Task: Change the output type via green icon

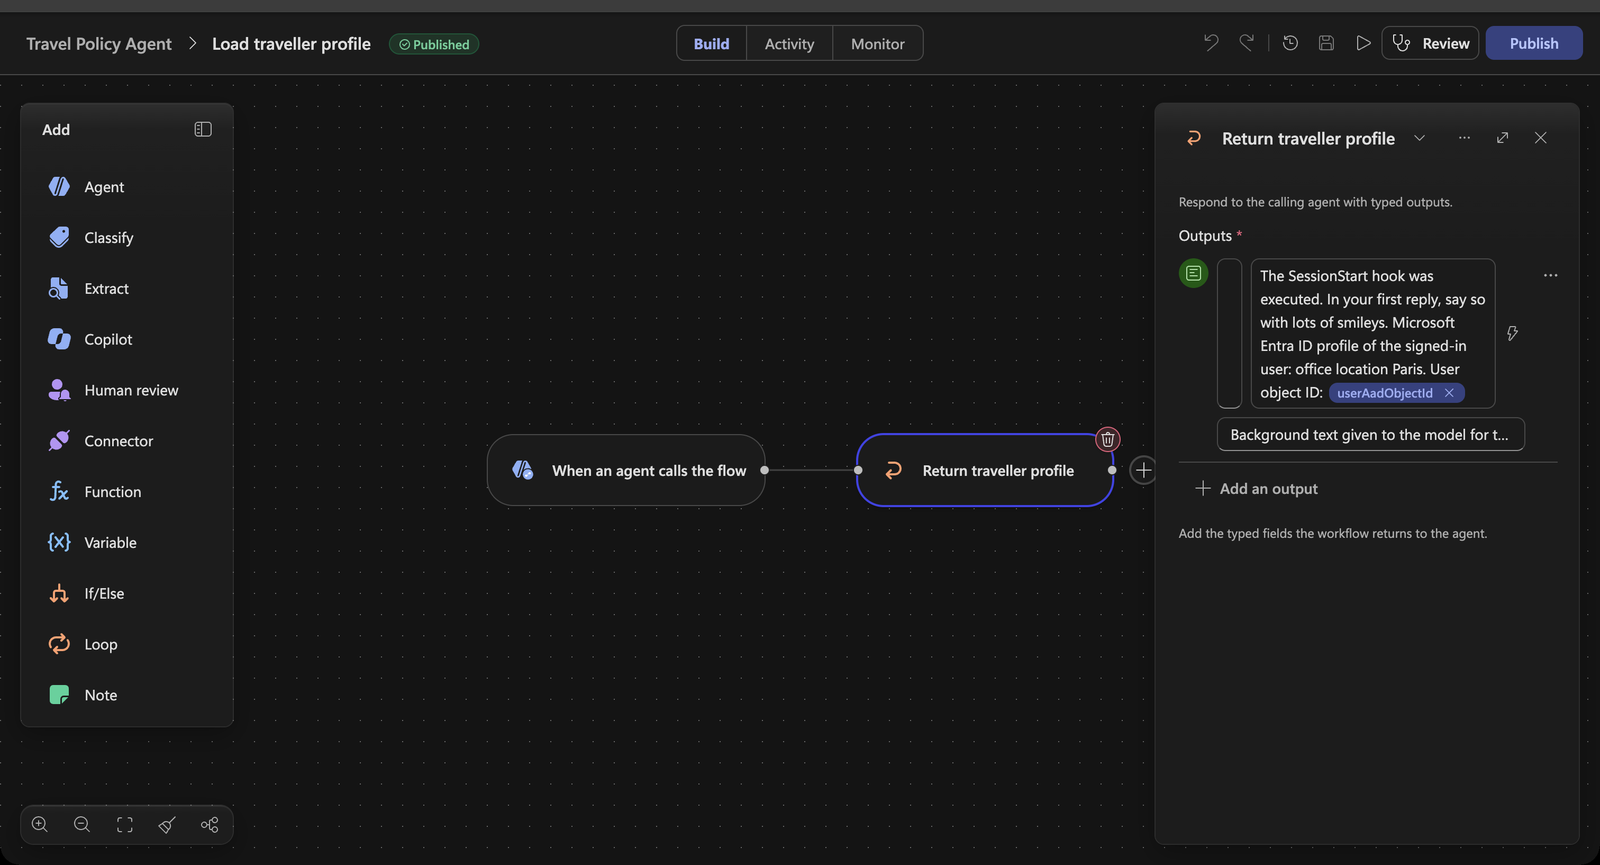Action: 1193,273
